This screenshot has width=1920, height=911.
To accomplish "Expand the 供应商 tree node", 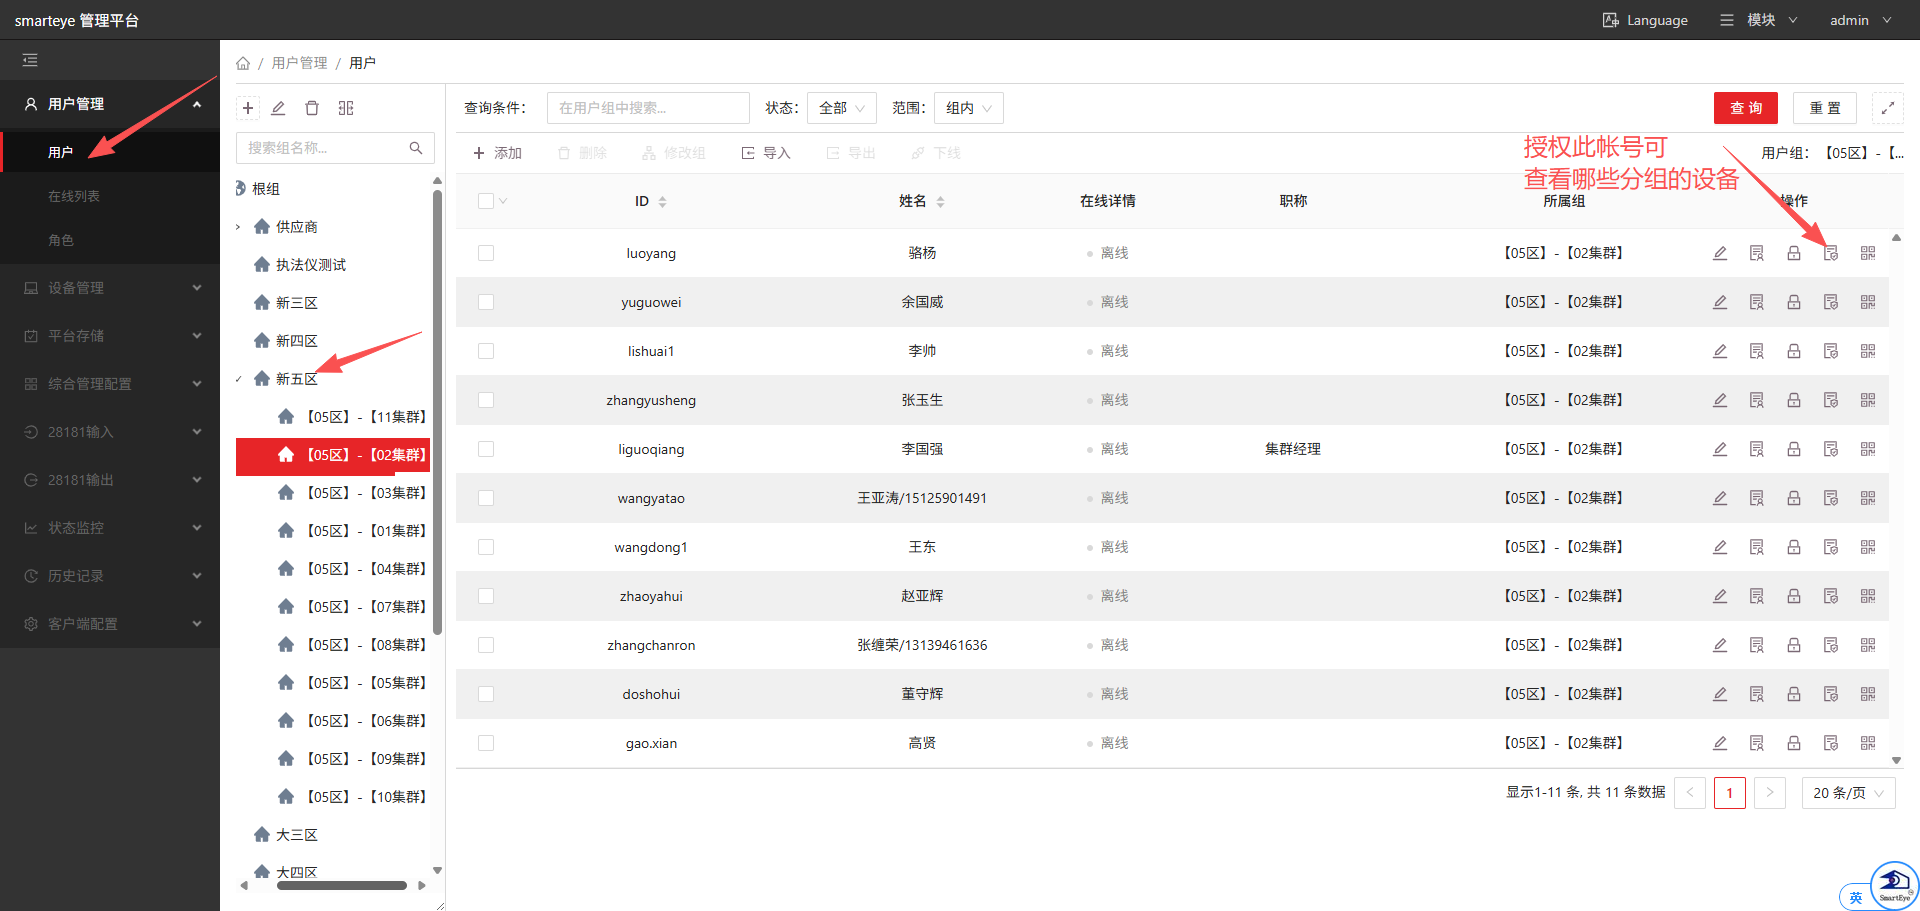I will (x=239, y=227).
